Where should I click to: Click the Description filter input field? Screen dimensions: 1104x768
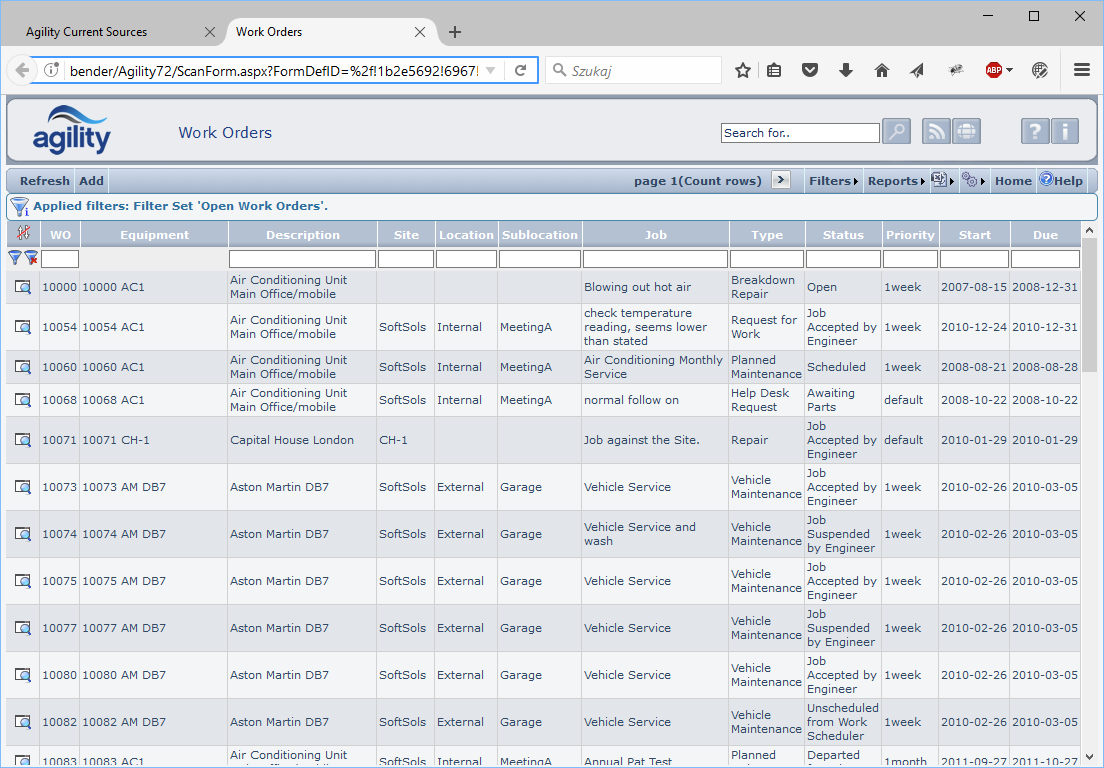click(x=302, y=259)
